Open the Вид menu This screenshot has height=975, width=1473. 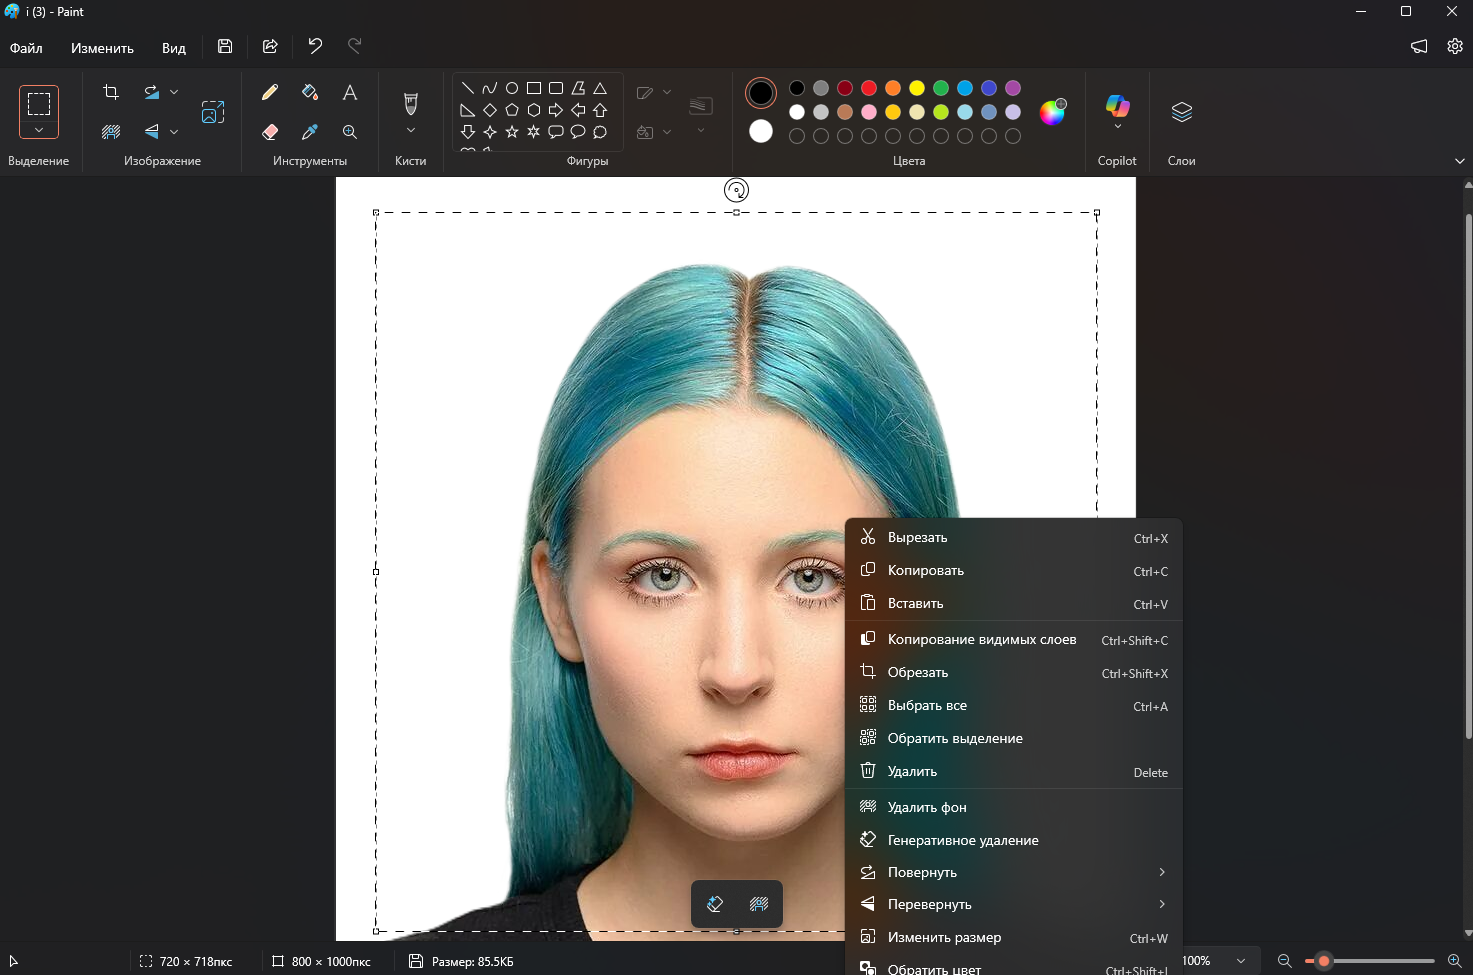[174, 48]
